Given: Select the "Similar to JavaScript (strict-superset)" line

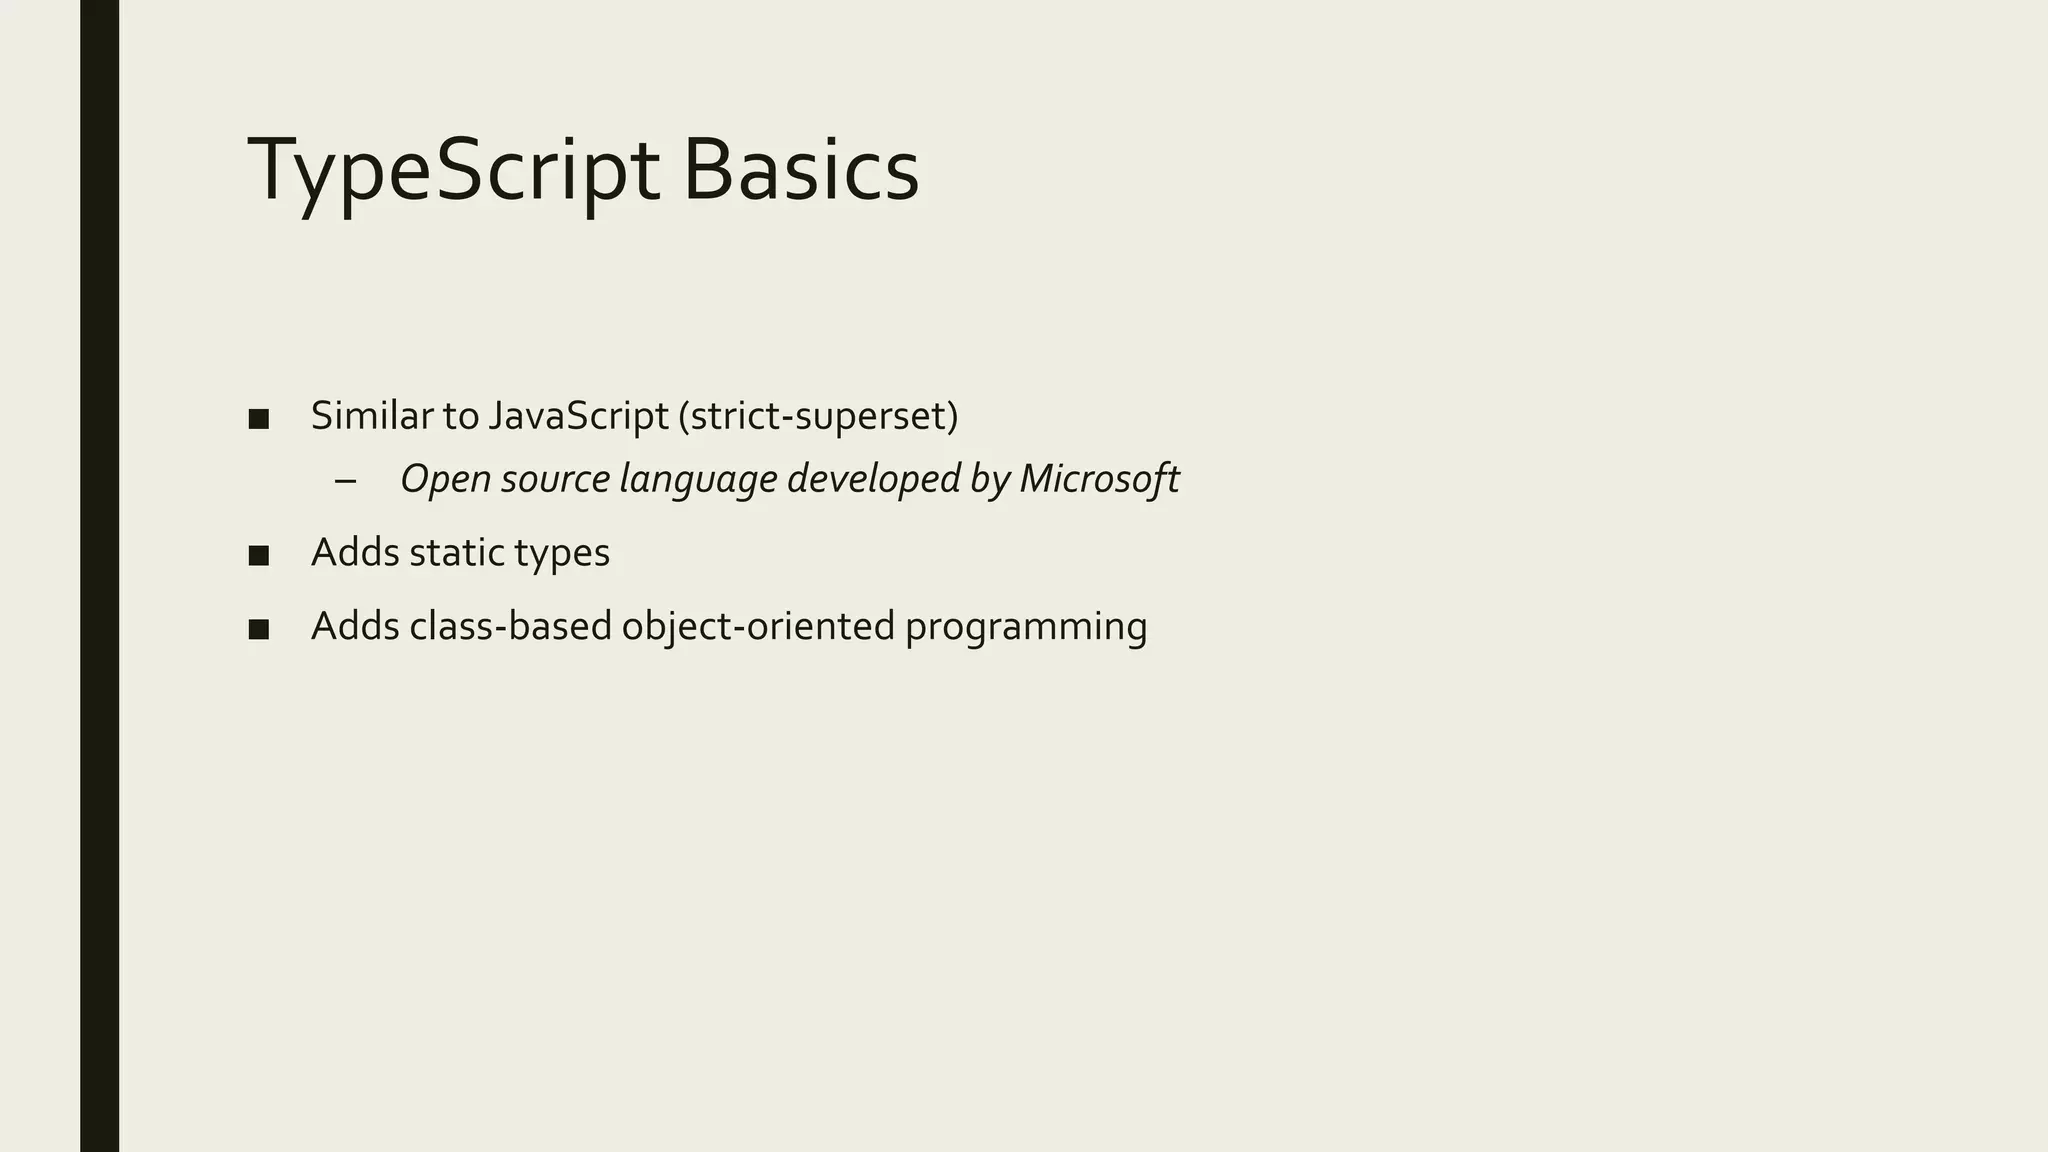Looking at the screenshot, I should (634, 416).
